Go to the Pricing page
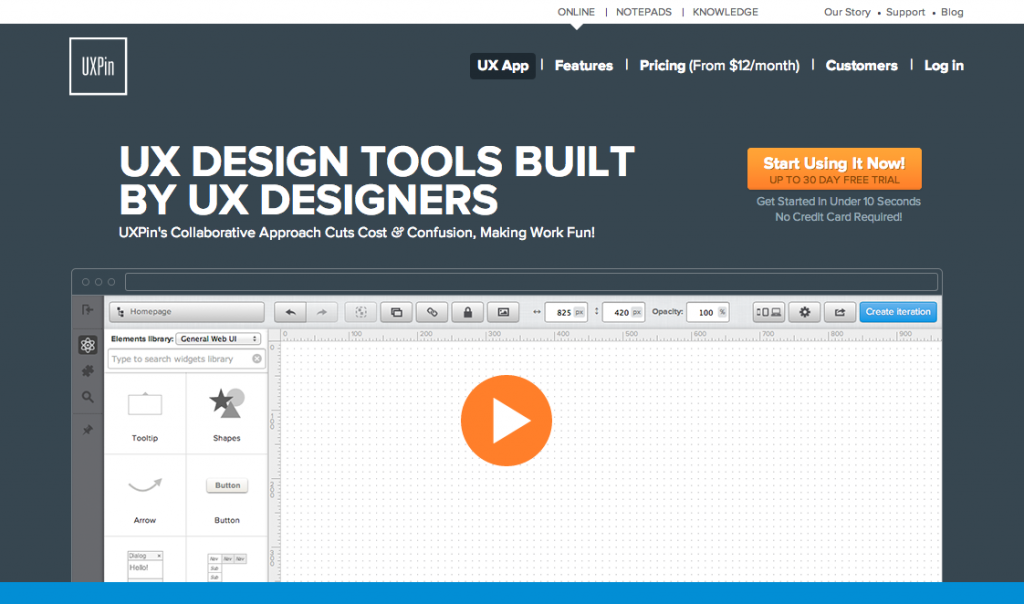This screenshot has height=604, width=1024. pos(719,66)
